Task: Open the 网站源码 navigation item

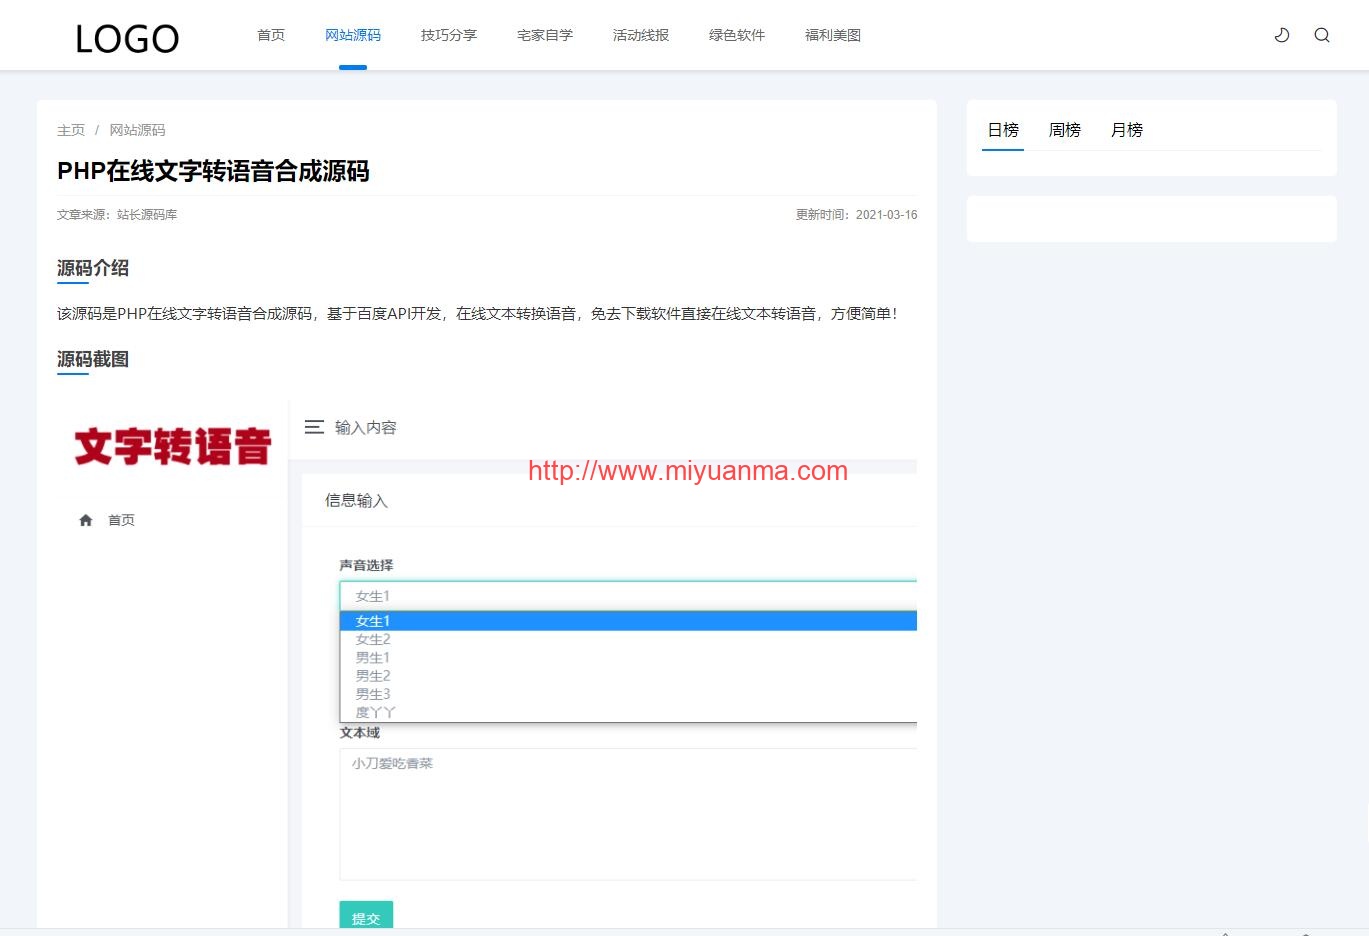Action: pyautogui.click(x=353, y=35)
